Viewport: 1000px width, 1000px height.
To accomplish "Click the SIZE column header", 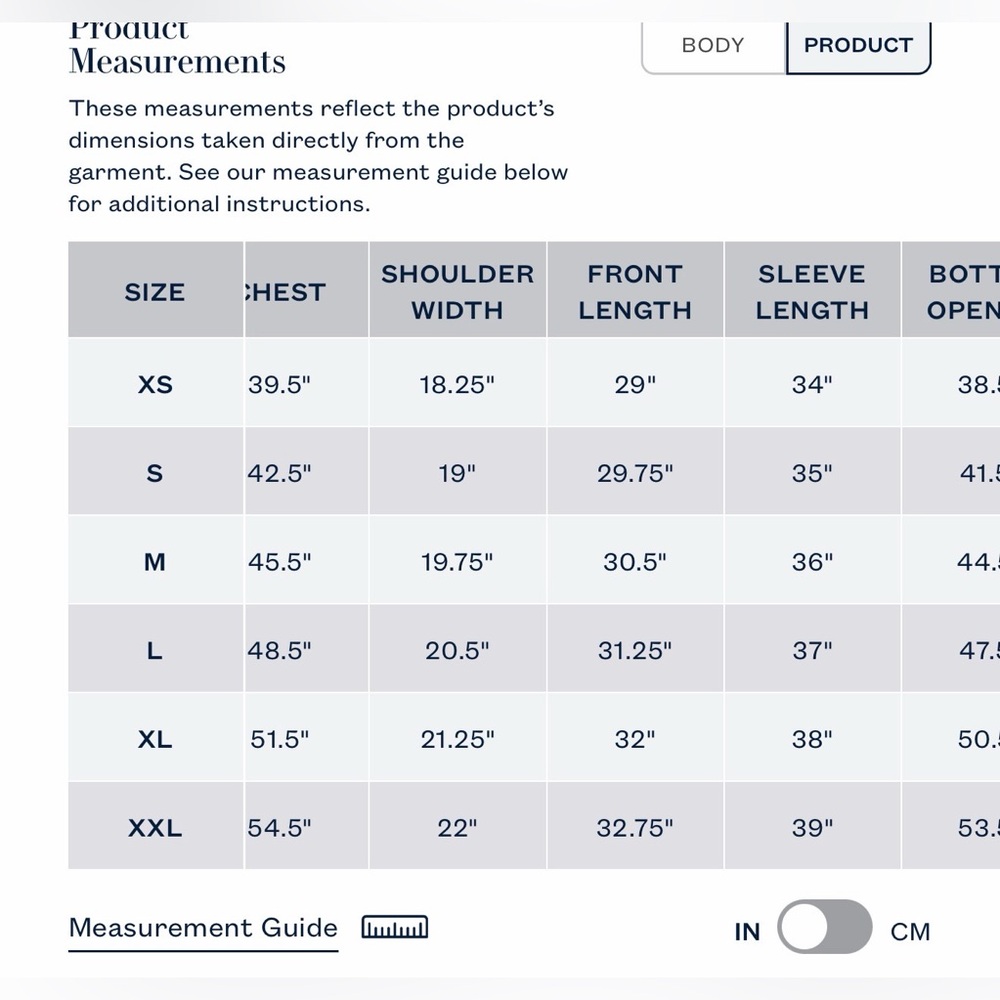I will click(156, 290).
